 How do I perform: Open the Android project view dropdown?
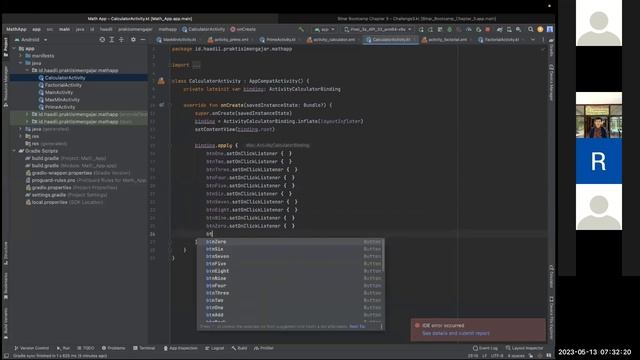[31, 40]
